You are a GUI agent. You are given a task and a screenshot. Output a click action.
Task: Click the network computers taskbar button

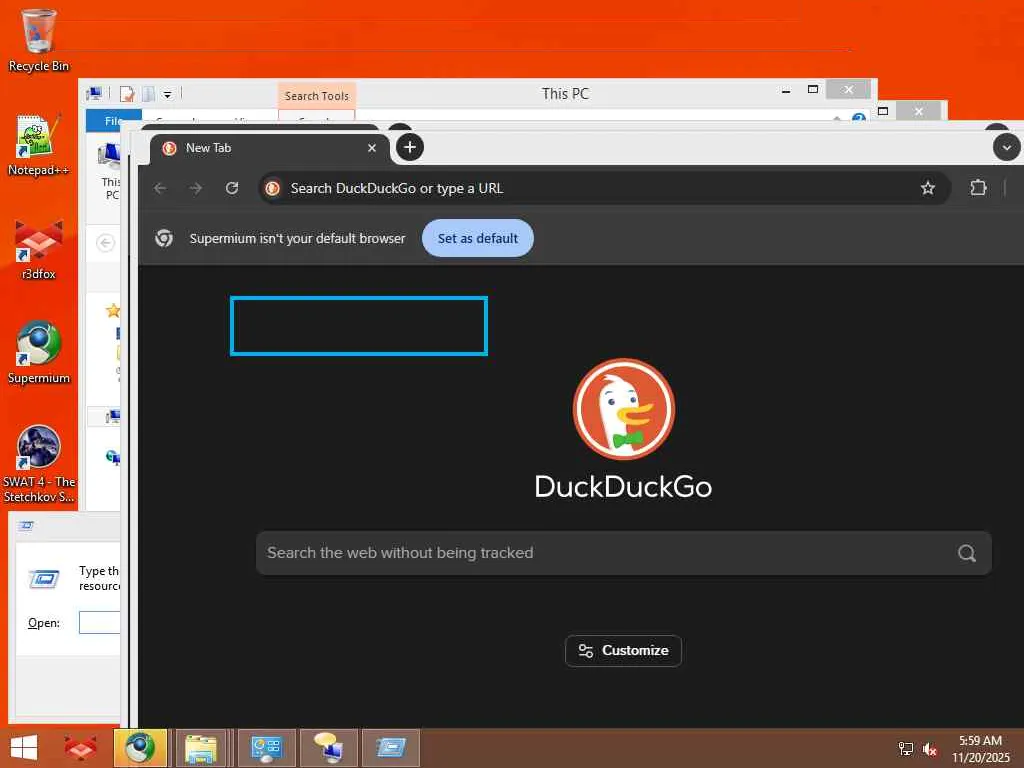(x=329, y=748)
